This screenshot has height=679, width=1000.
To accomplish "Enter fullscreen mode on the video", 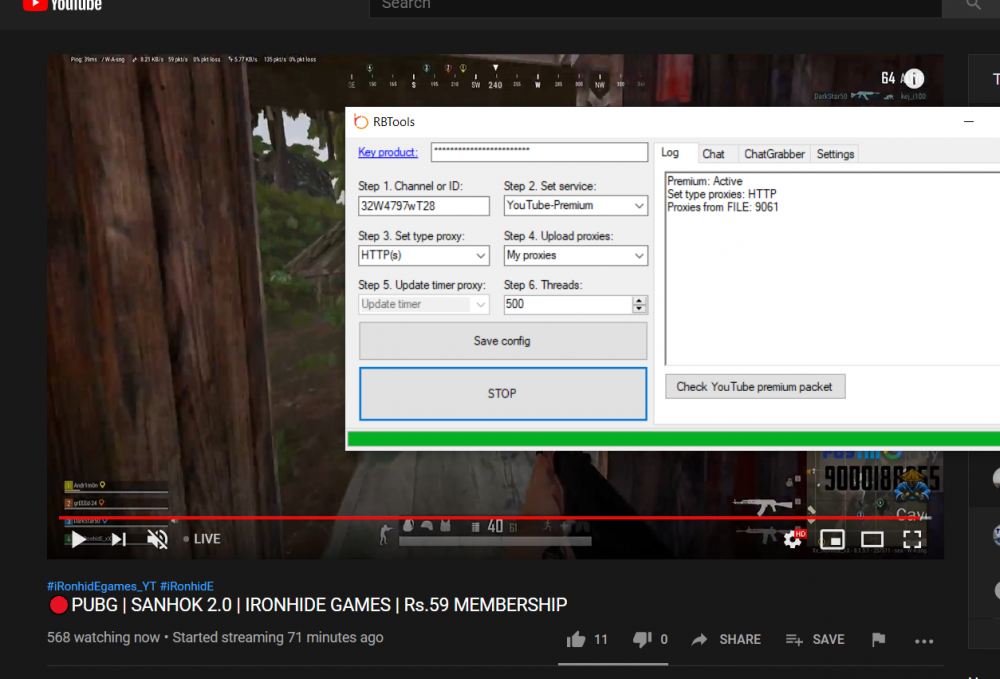I will pos(912,538).
